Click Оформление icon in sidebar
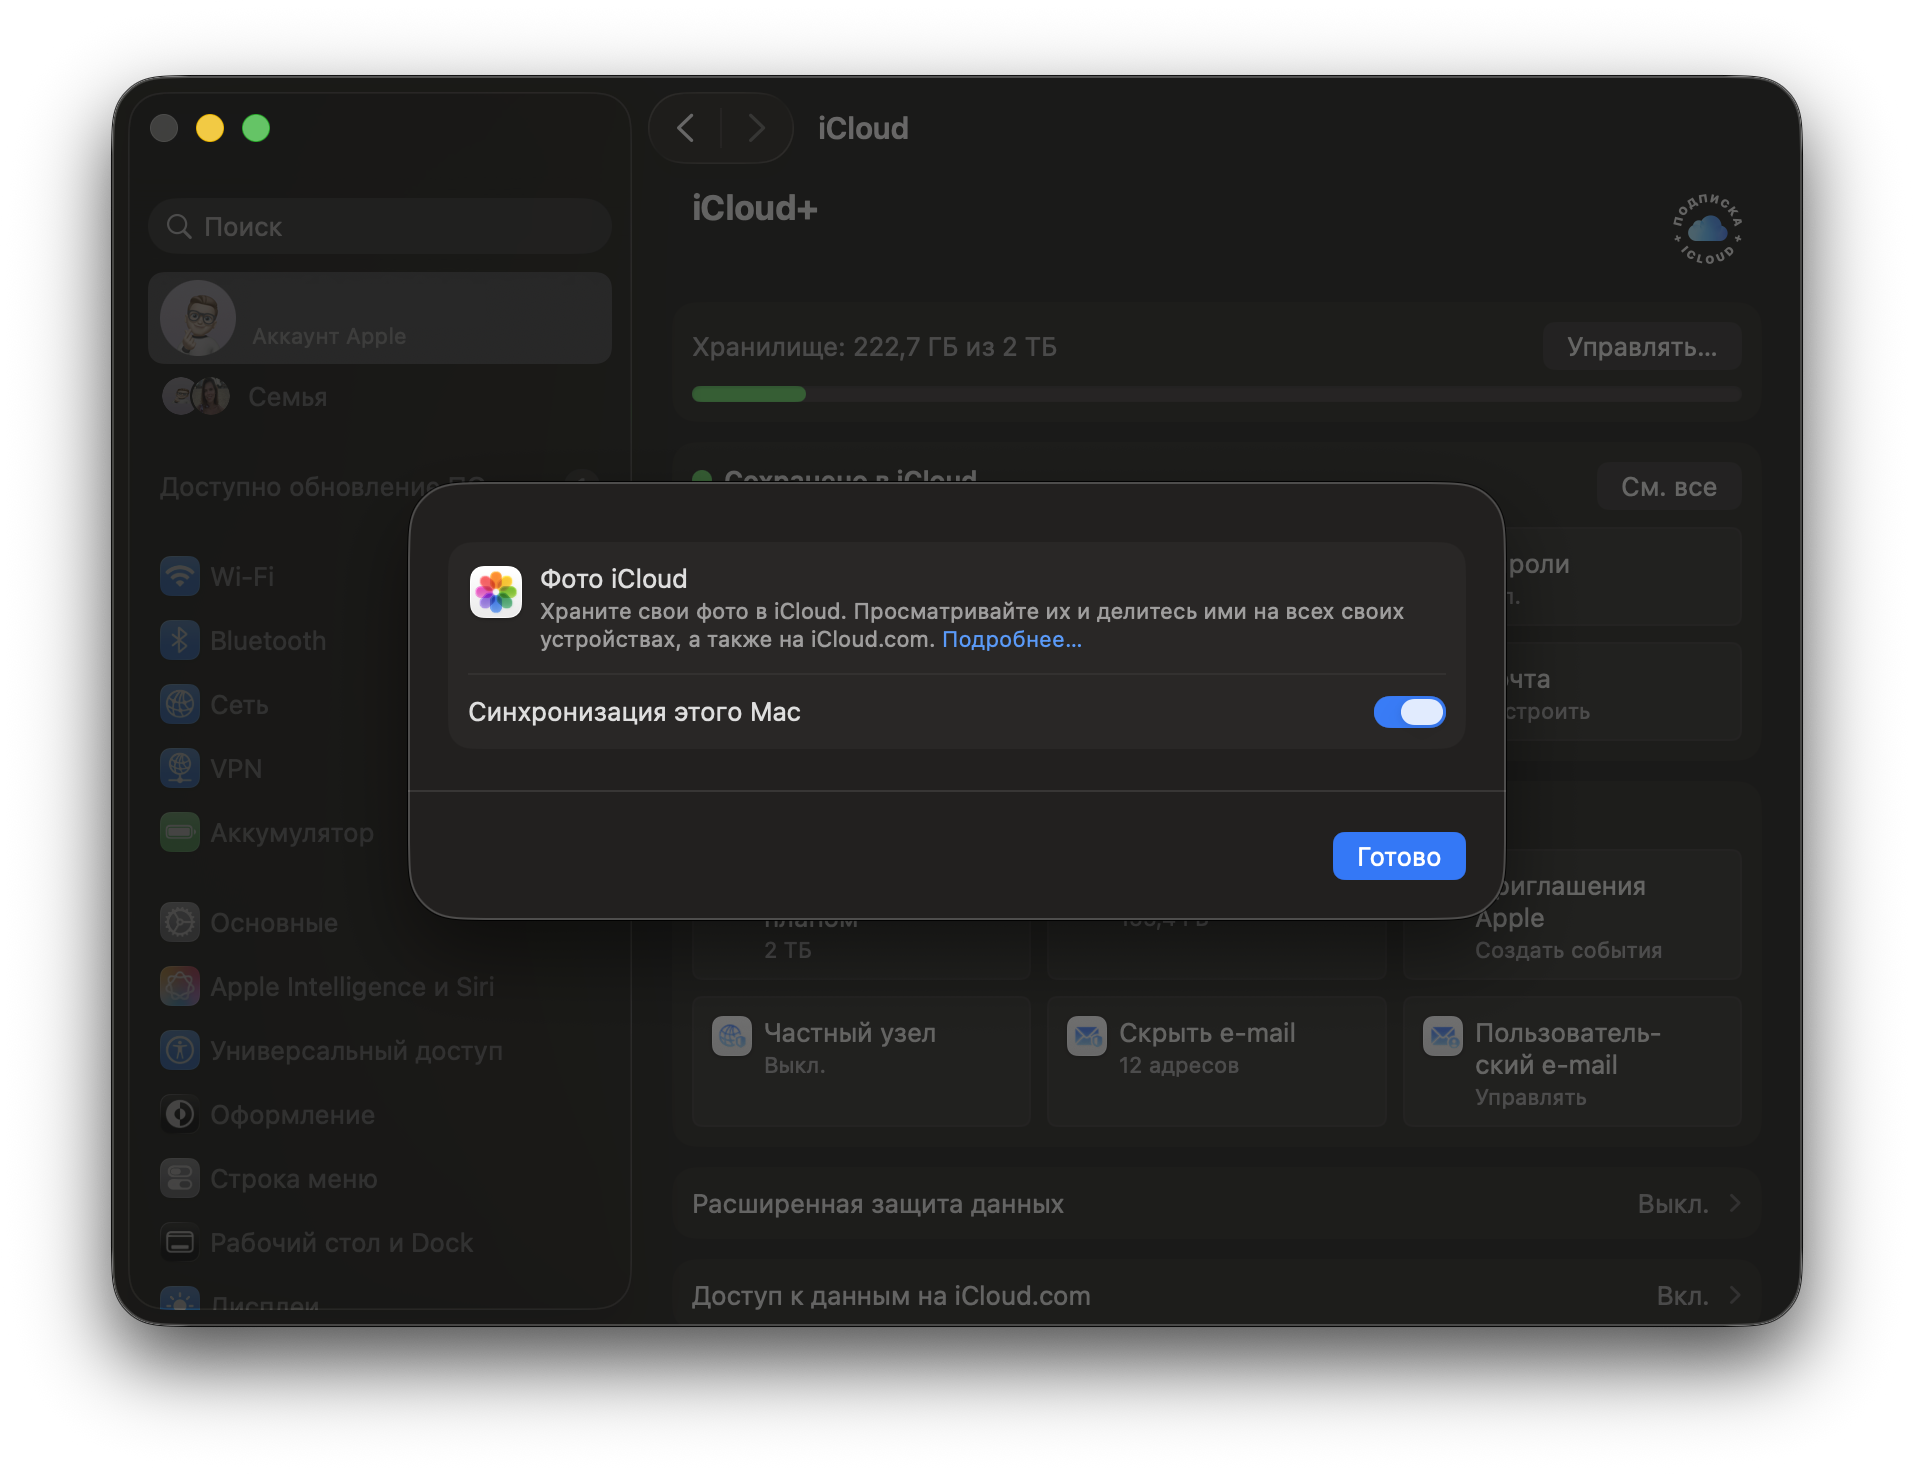This screenshot has height=1474, width=1914. (180, 1115)
